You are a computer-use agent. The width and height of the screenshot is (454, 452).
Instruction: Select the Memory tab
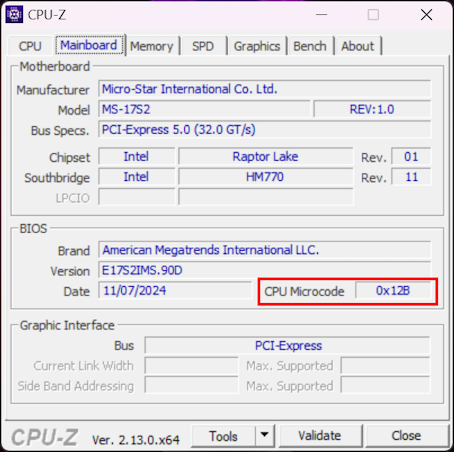pyautogui.click(x=152, y=46)
